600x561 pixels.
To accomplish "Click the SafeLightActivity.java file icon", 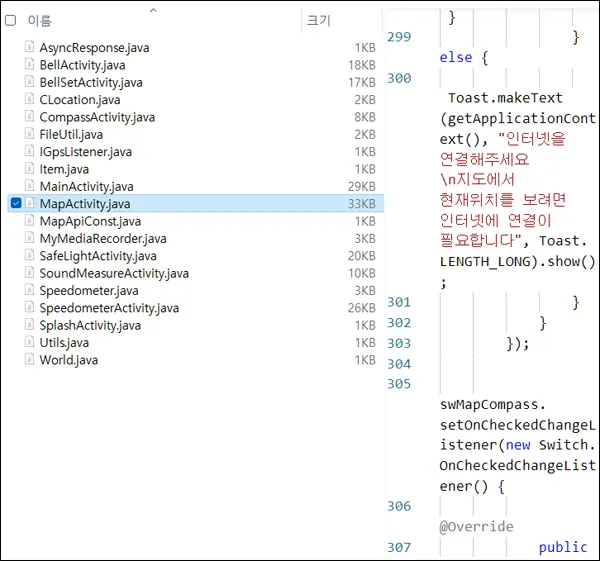I will [29, 255].
